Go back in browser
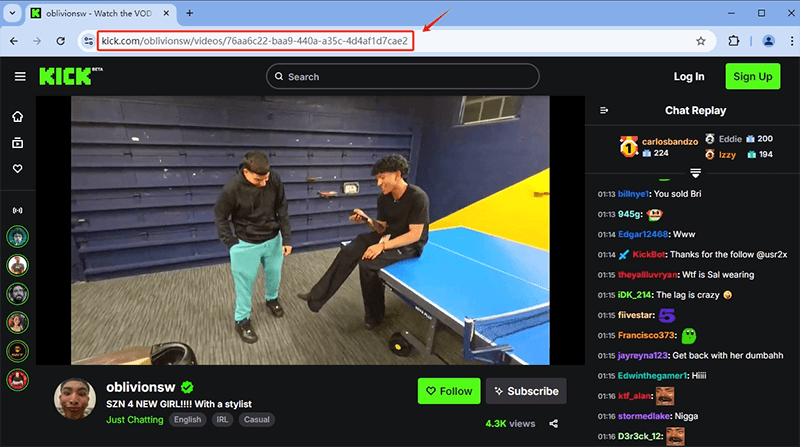Image resolution: width=800 pixels, height=447 pixels. (x=14, y=41)
